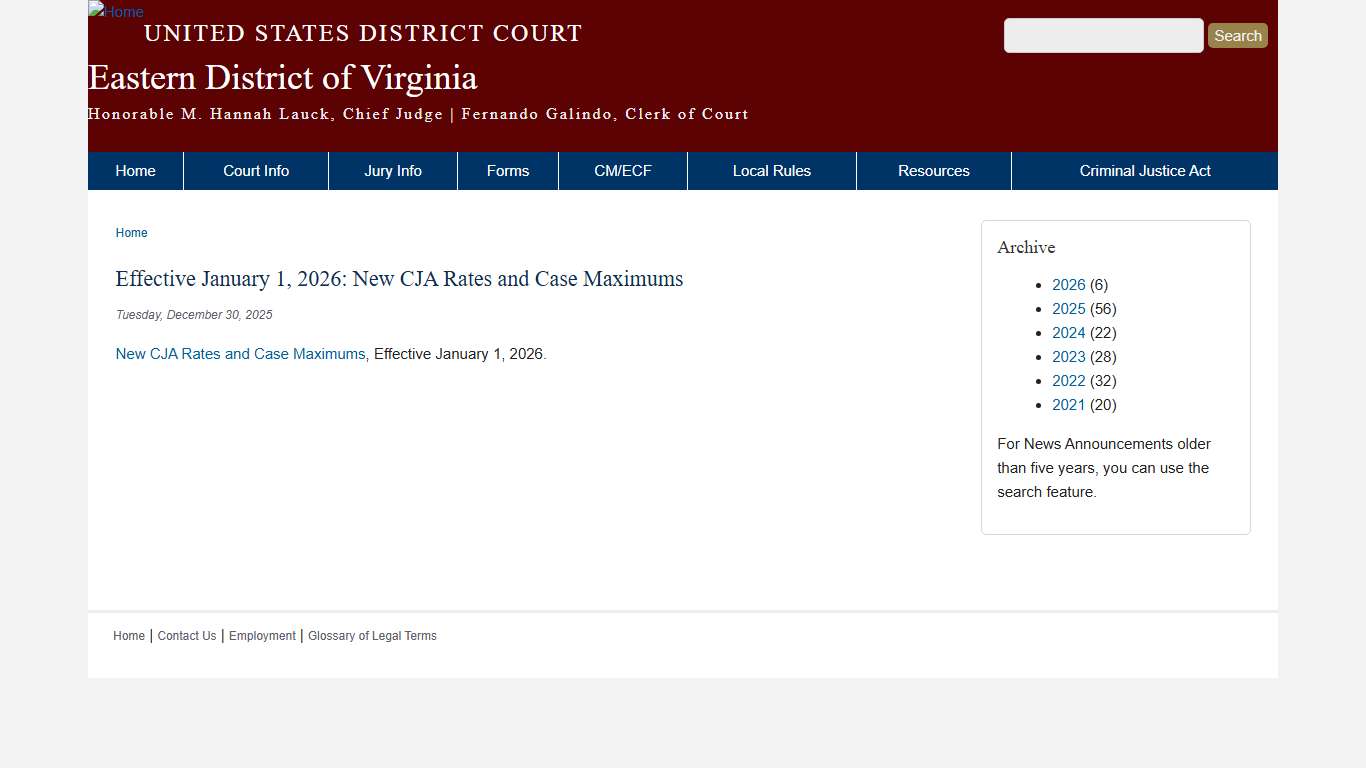Image resolution: width=1366 pixels, height=768 pixels.
Task: Select the Forms navigation tab
Action: coord(507,170)
